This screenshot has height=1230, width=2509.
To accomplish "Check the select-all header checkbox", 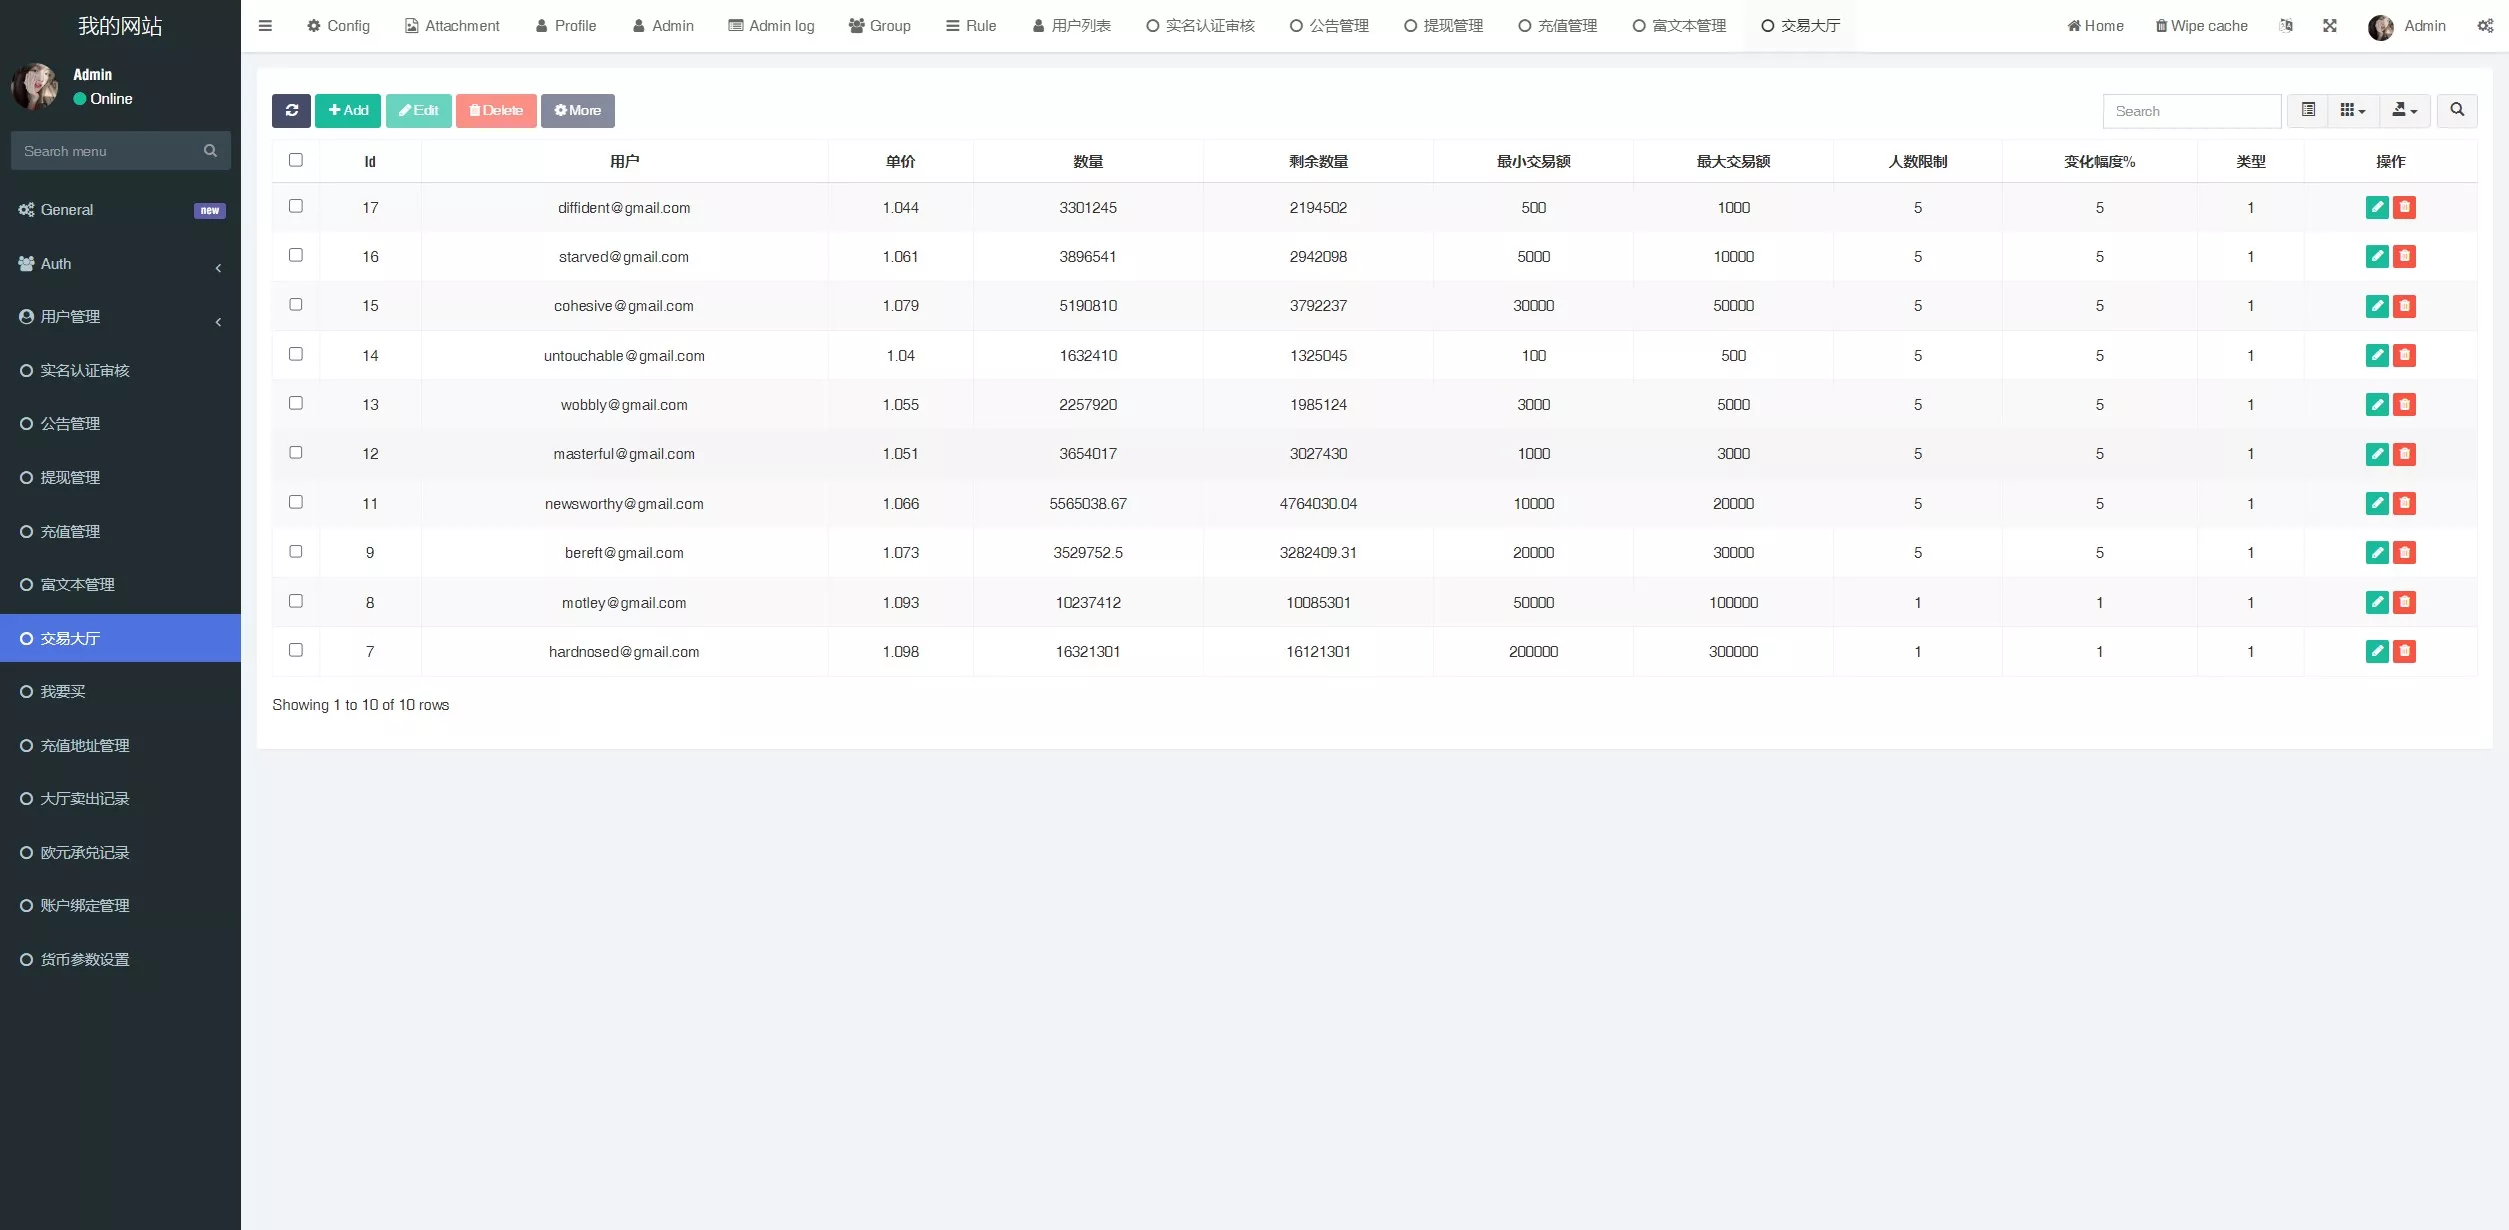I will click(296, 160).
